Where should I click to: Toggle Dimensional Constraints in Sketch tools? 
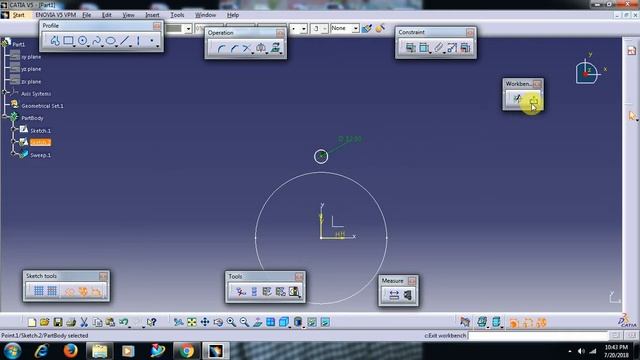pyautogui.click(x=96, y=291)
